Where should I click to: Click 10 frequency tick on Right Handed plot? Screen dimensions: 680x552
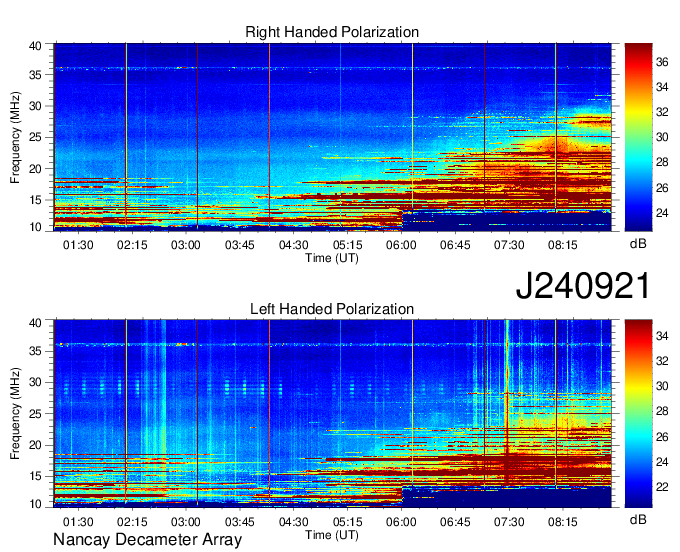[x=35, y=227]
